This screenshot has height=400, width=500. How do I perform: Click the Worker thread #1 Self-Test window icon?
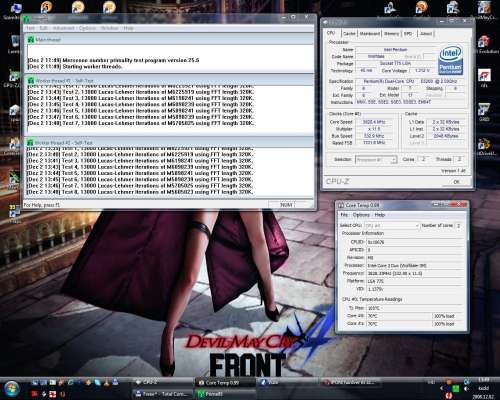[x=31, y=81]
